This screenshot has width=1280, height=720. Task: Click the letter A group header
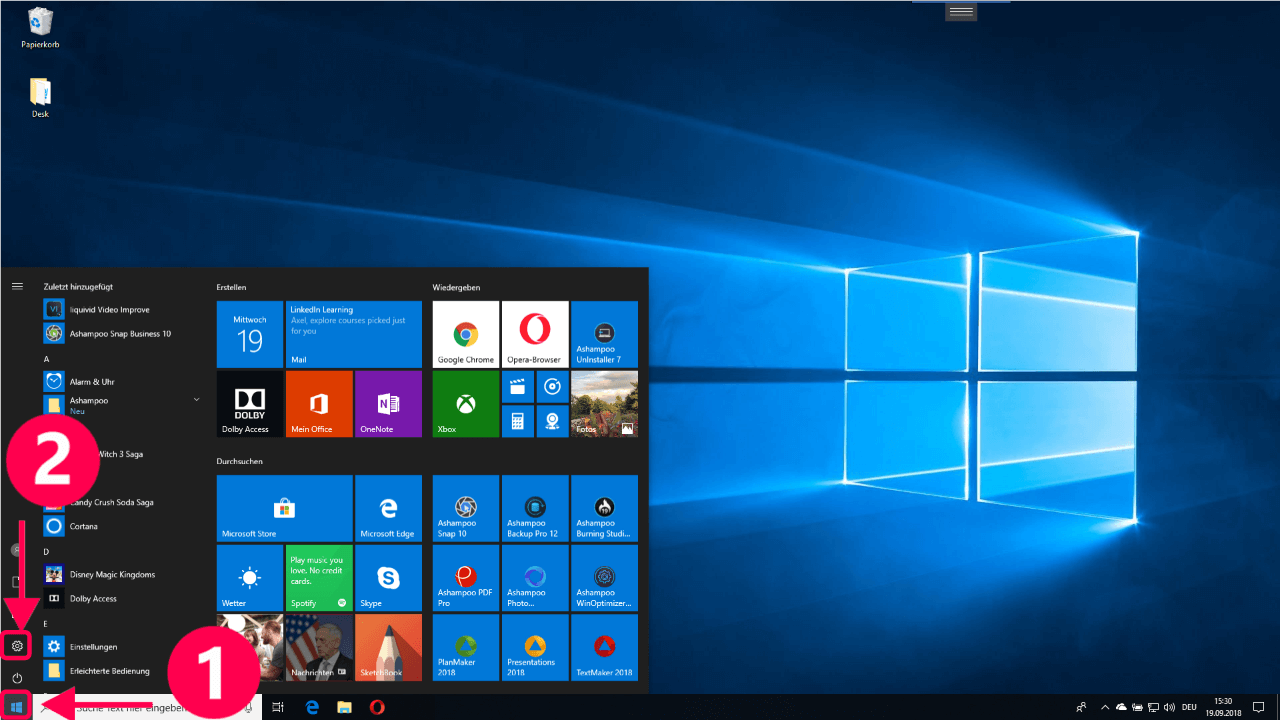coord(47,359)
